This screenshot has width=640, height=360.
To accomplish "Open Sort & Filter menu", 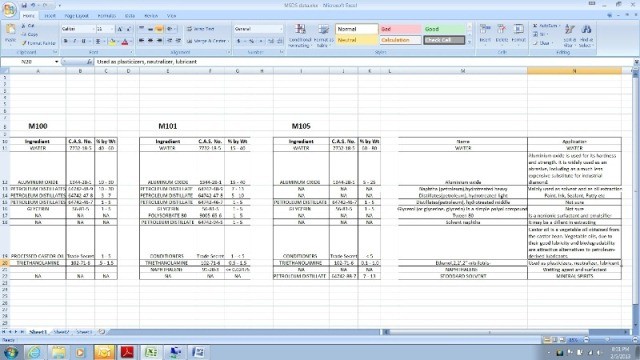I will (569, 35).
